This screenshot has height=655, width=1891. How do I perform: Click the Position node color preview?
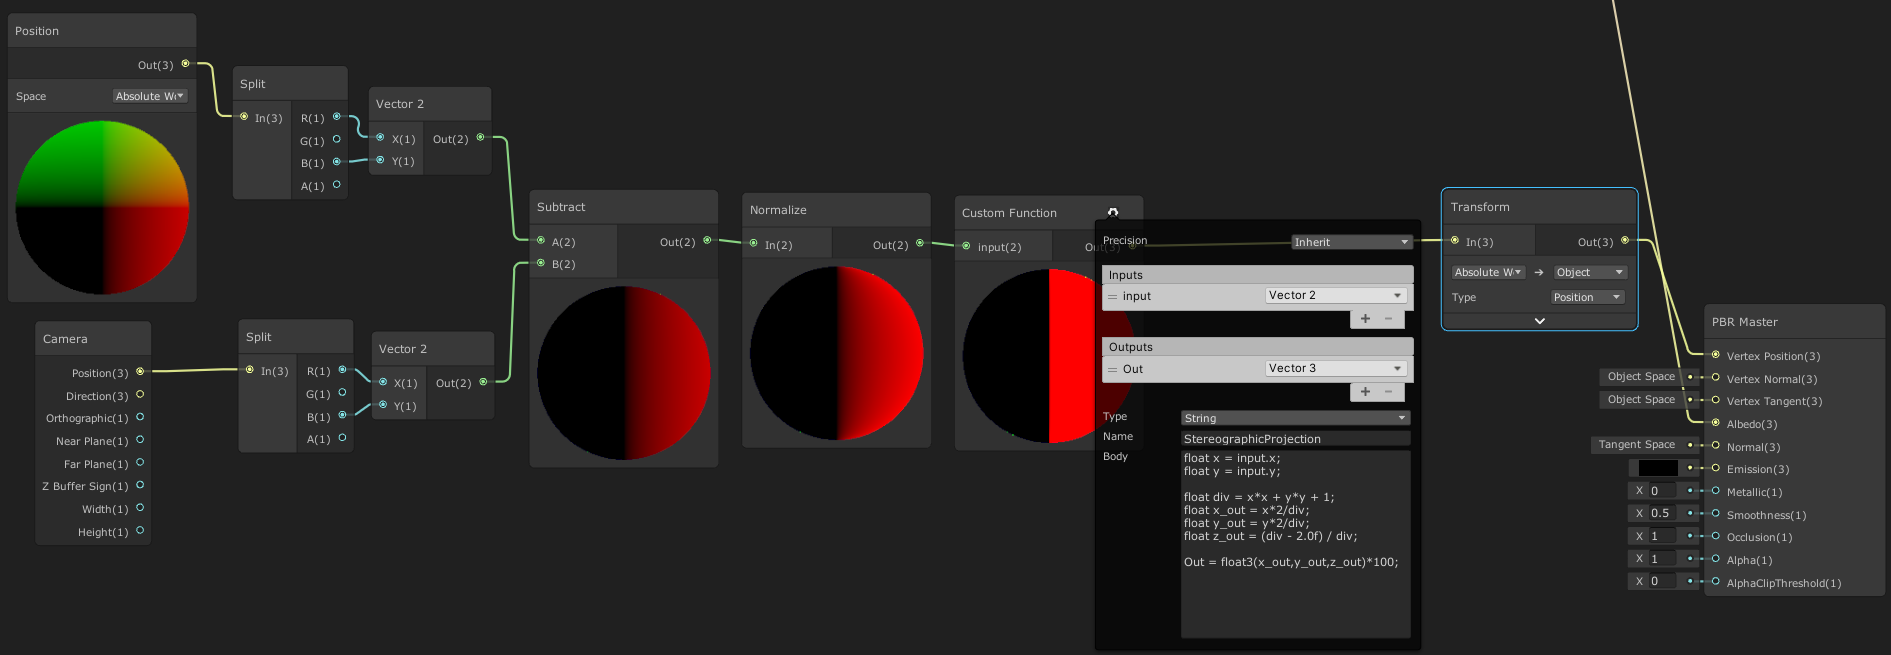pos(102,207)
